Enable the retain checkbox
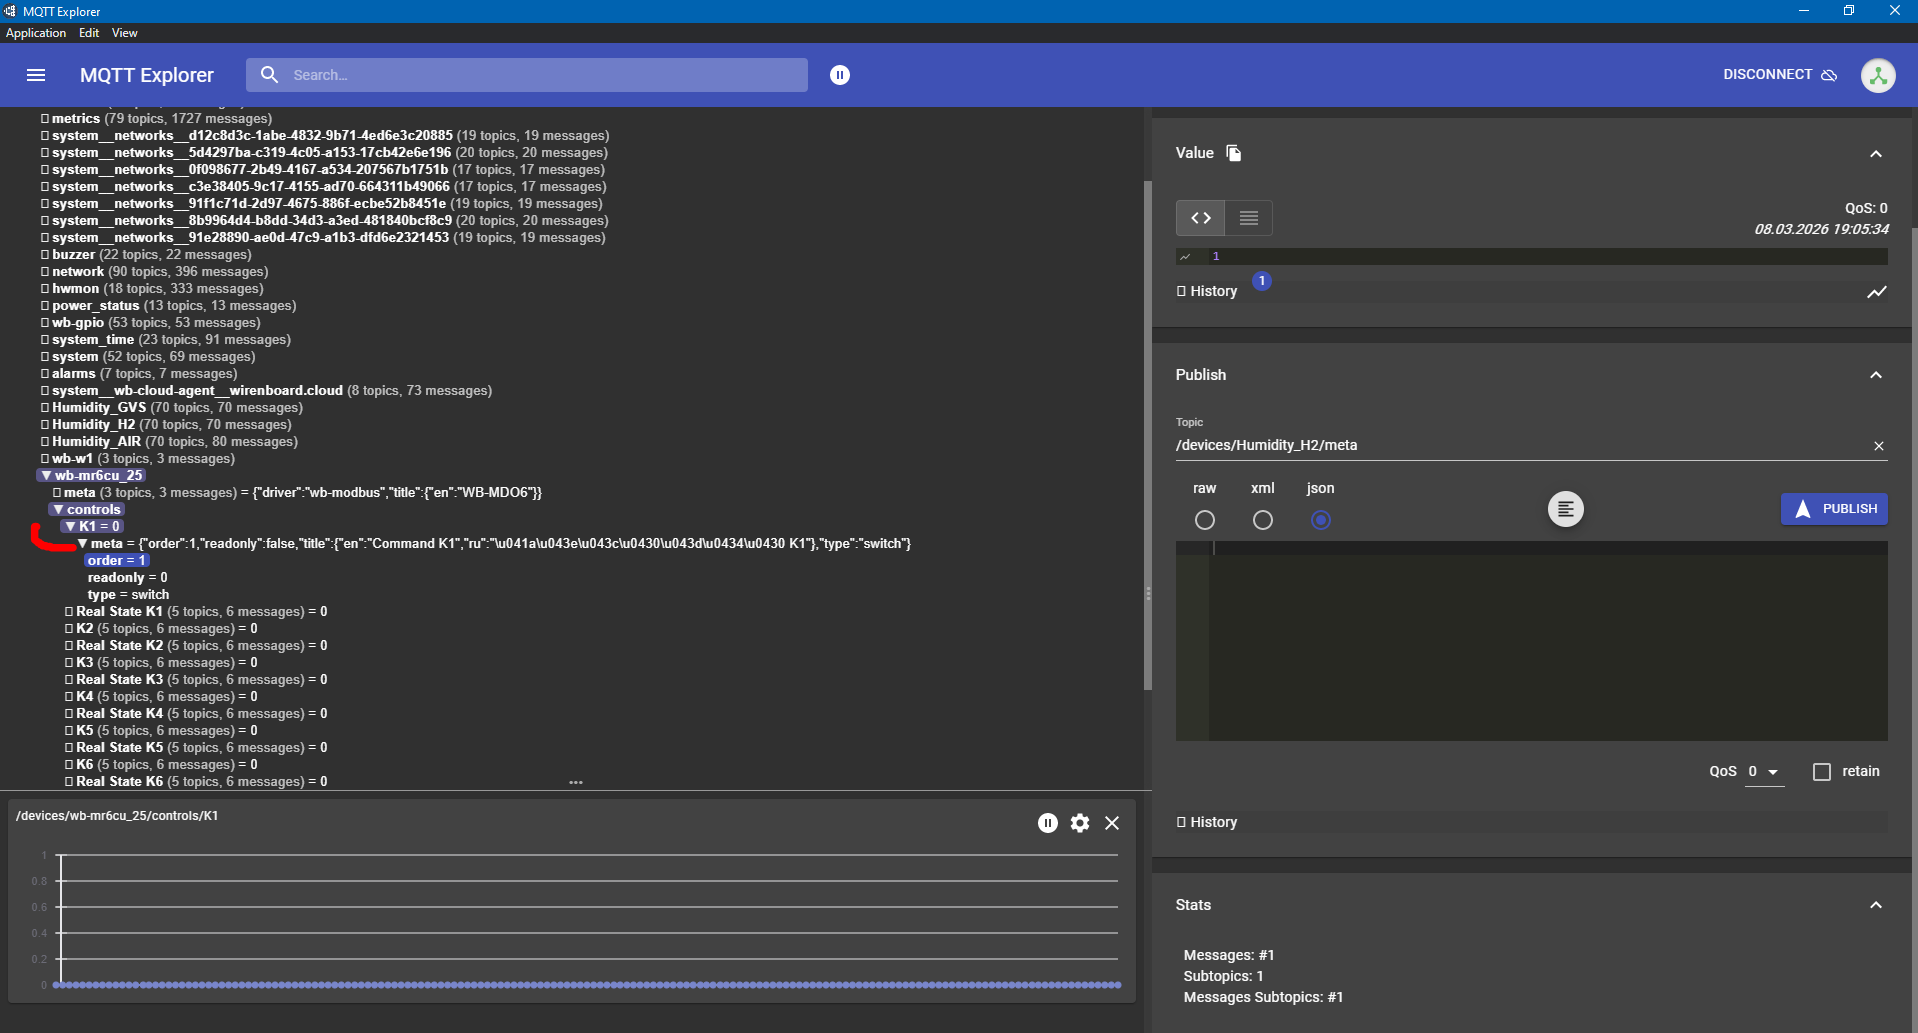Screen dimensions: 1918x1033 coord(1822,772)
